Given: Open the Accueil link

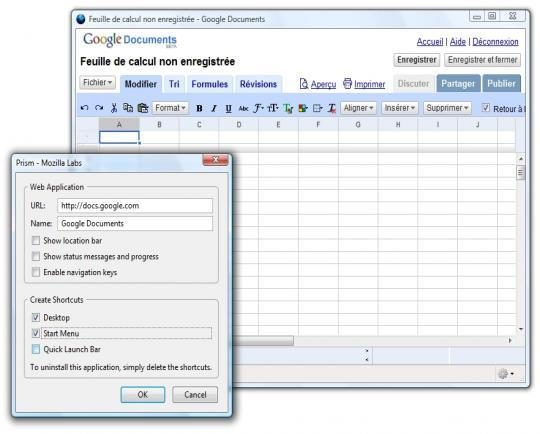Looking at the screenshot, I should pyautogui.click(x=430, y=42).
